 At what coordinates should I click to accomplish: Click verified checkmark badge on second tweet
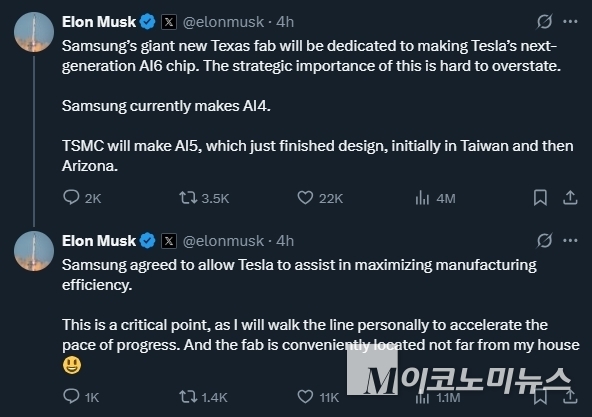(x=147, y=241)
